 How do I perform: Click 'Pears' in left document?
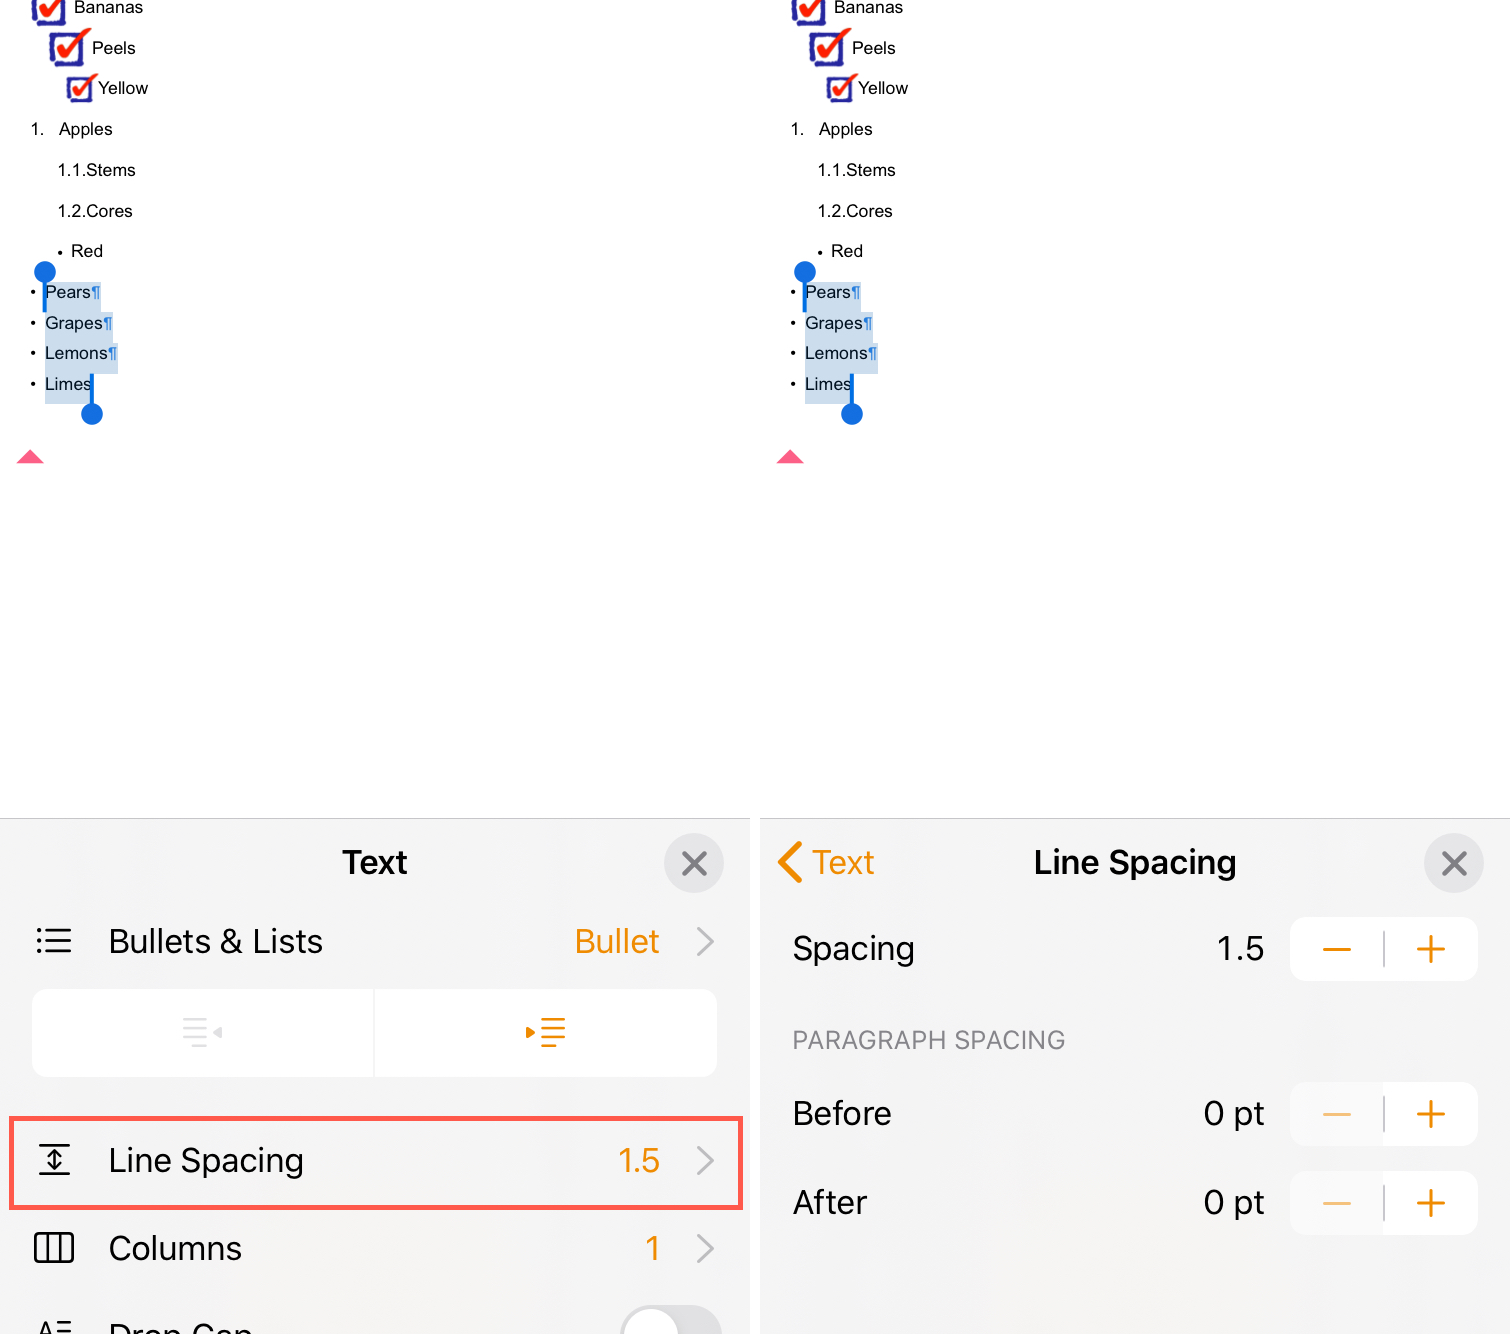click(x=68, y=292)
